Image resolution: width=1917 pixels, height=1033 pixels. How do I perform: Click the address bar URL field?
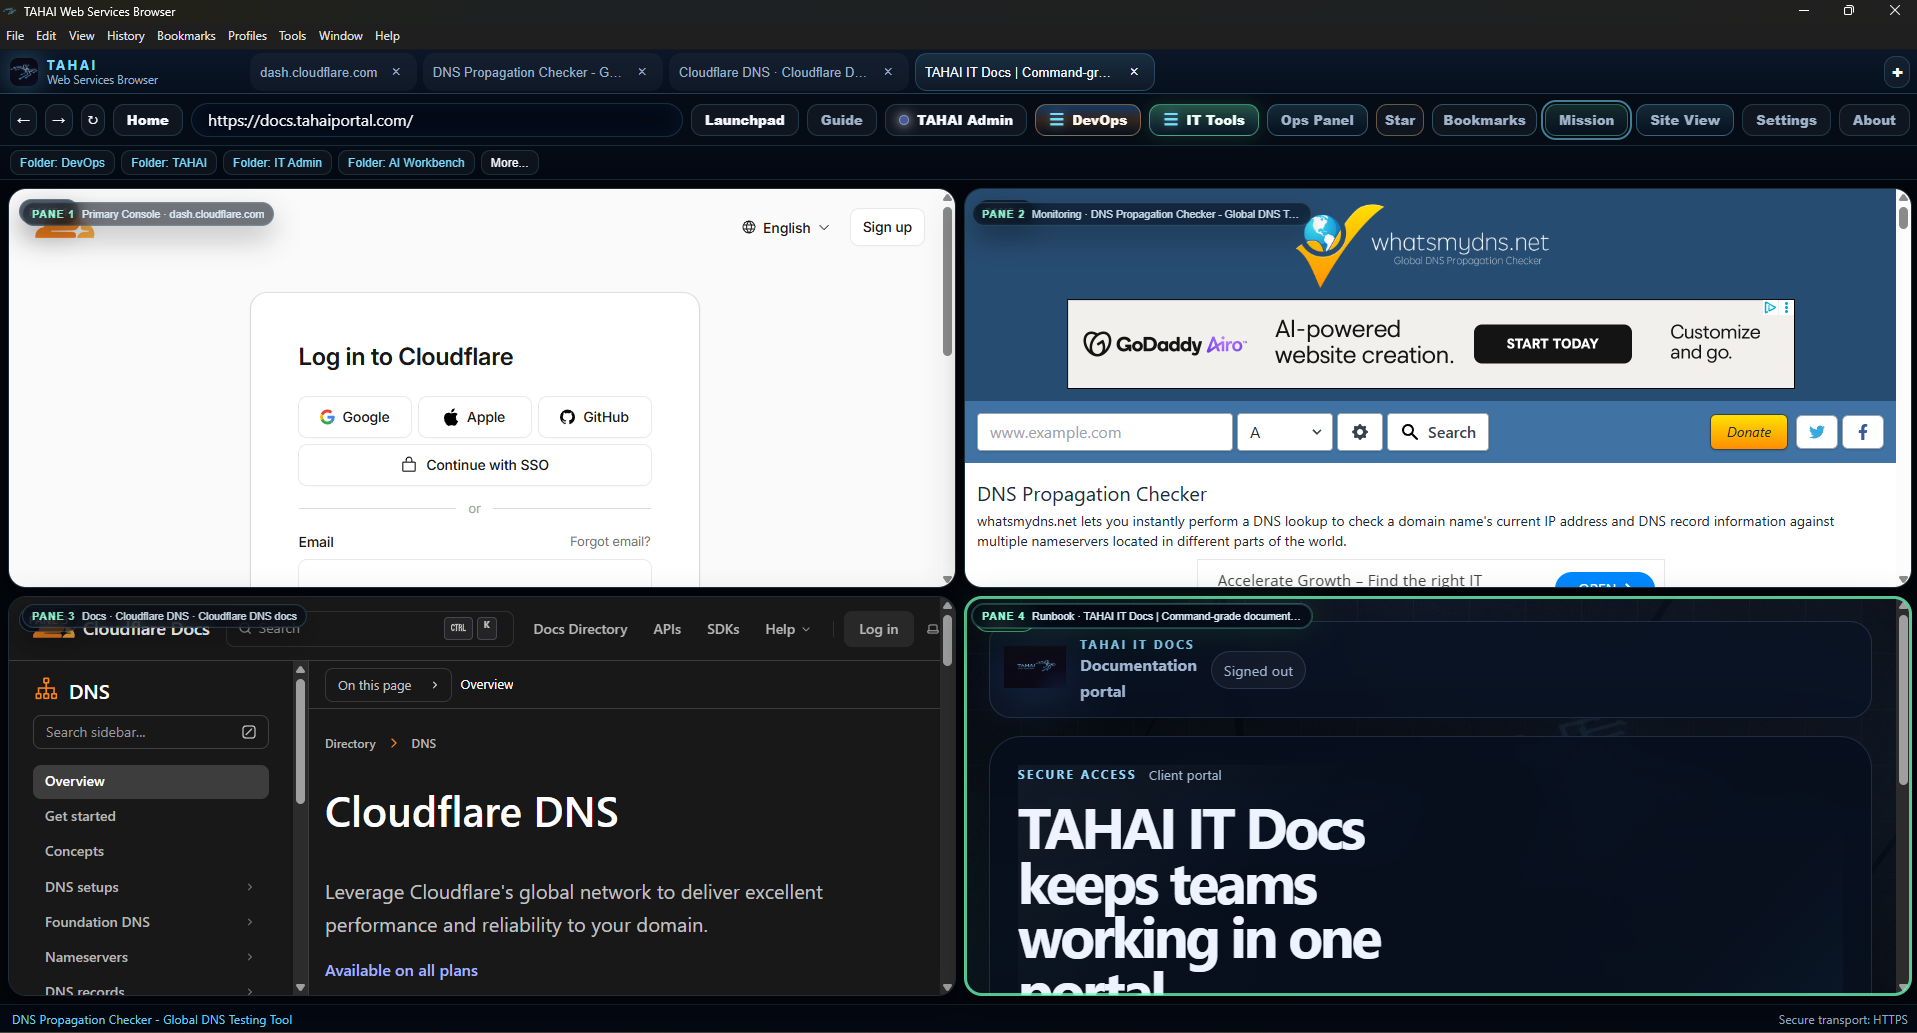point(437,120)
